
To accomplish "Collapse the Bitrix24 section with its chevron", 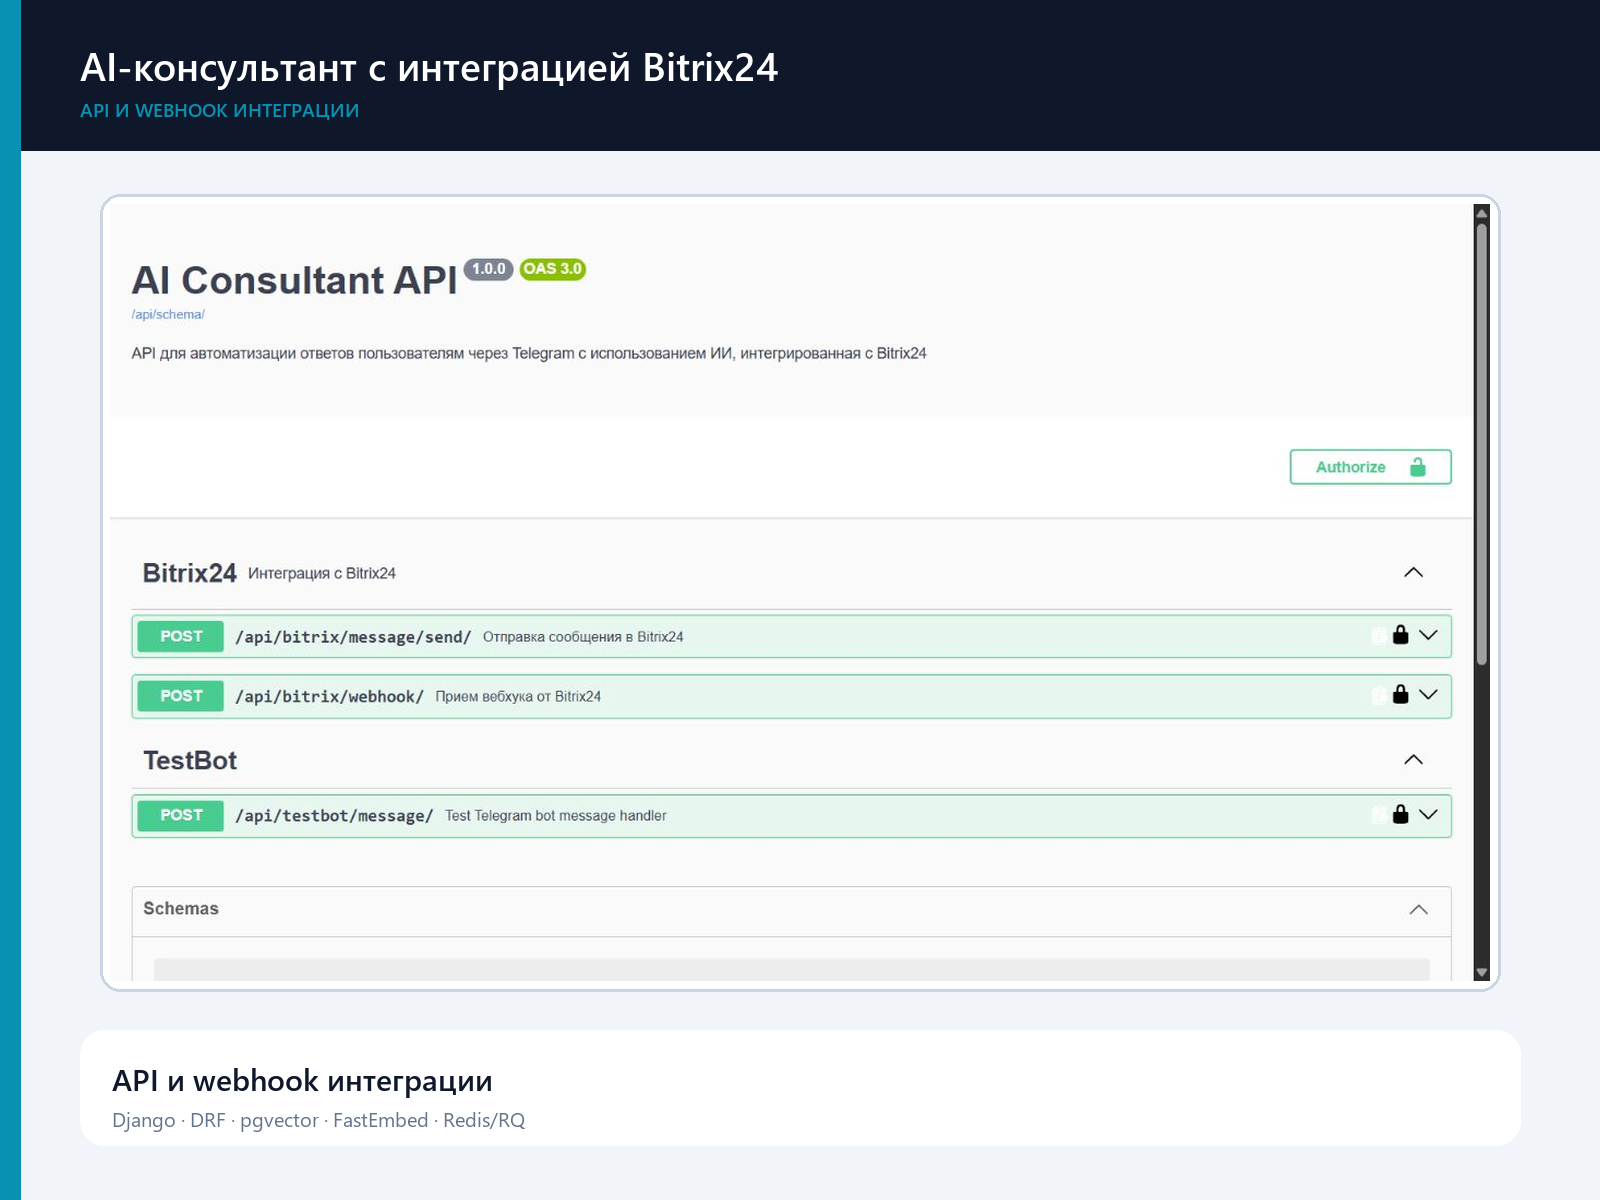I will point(1413,572).
